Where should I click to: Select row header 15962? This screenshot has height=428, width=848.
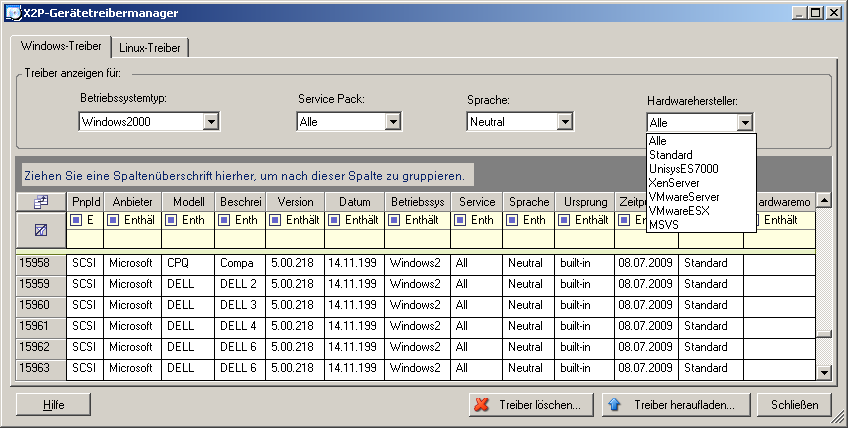(x=41, y=347)
